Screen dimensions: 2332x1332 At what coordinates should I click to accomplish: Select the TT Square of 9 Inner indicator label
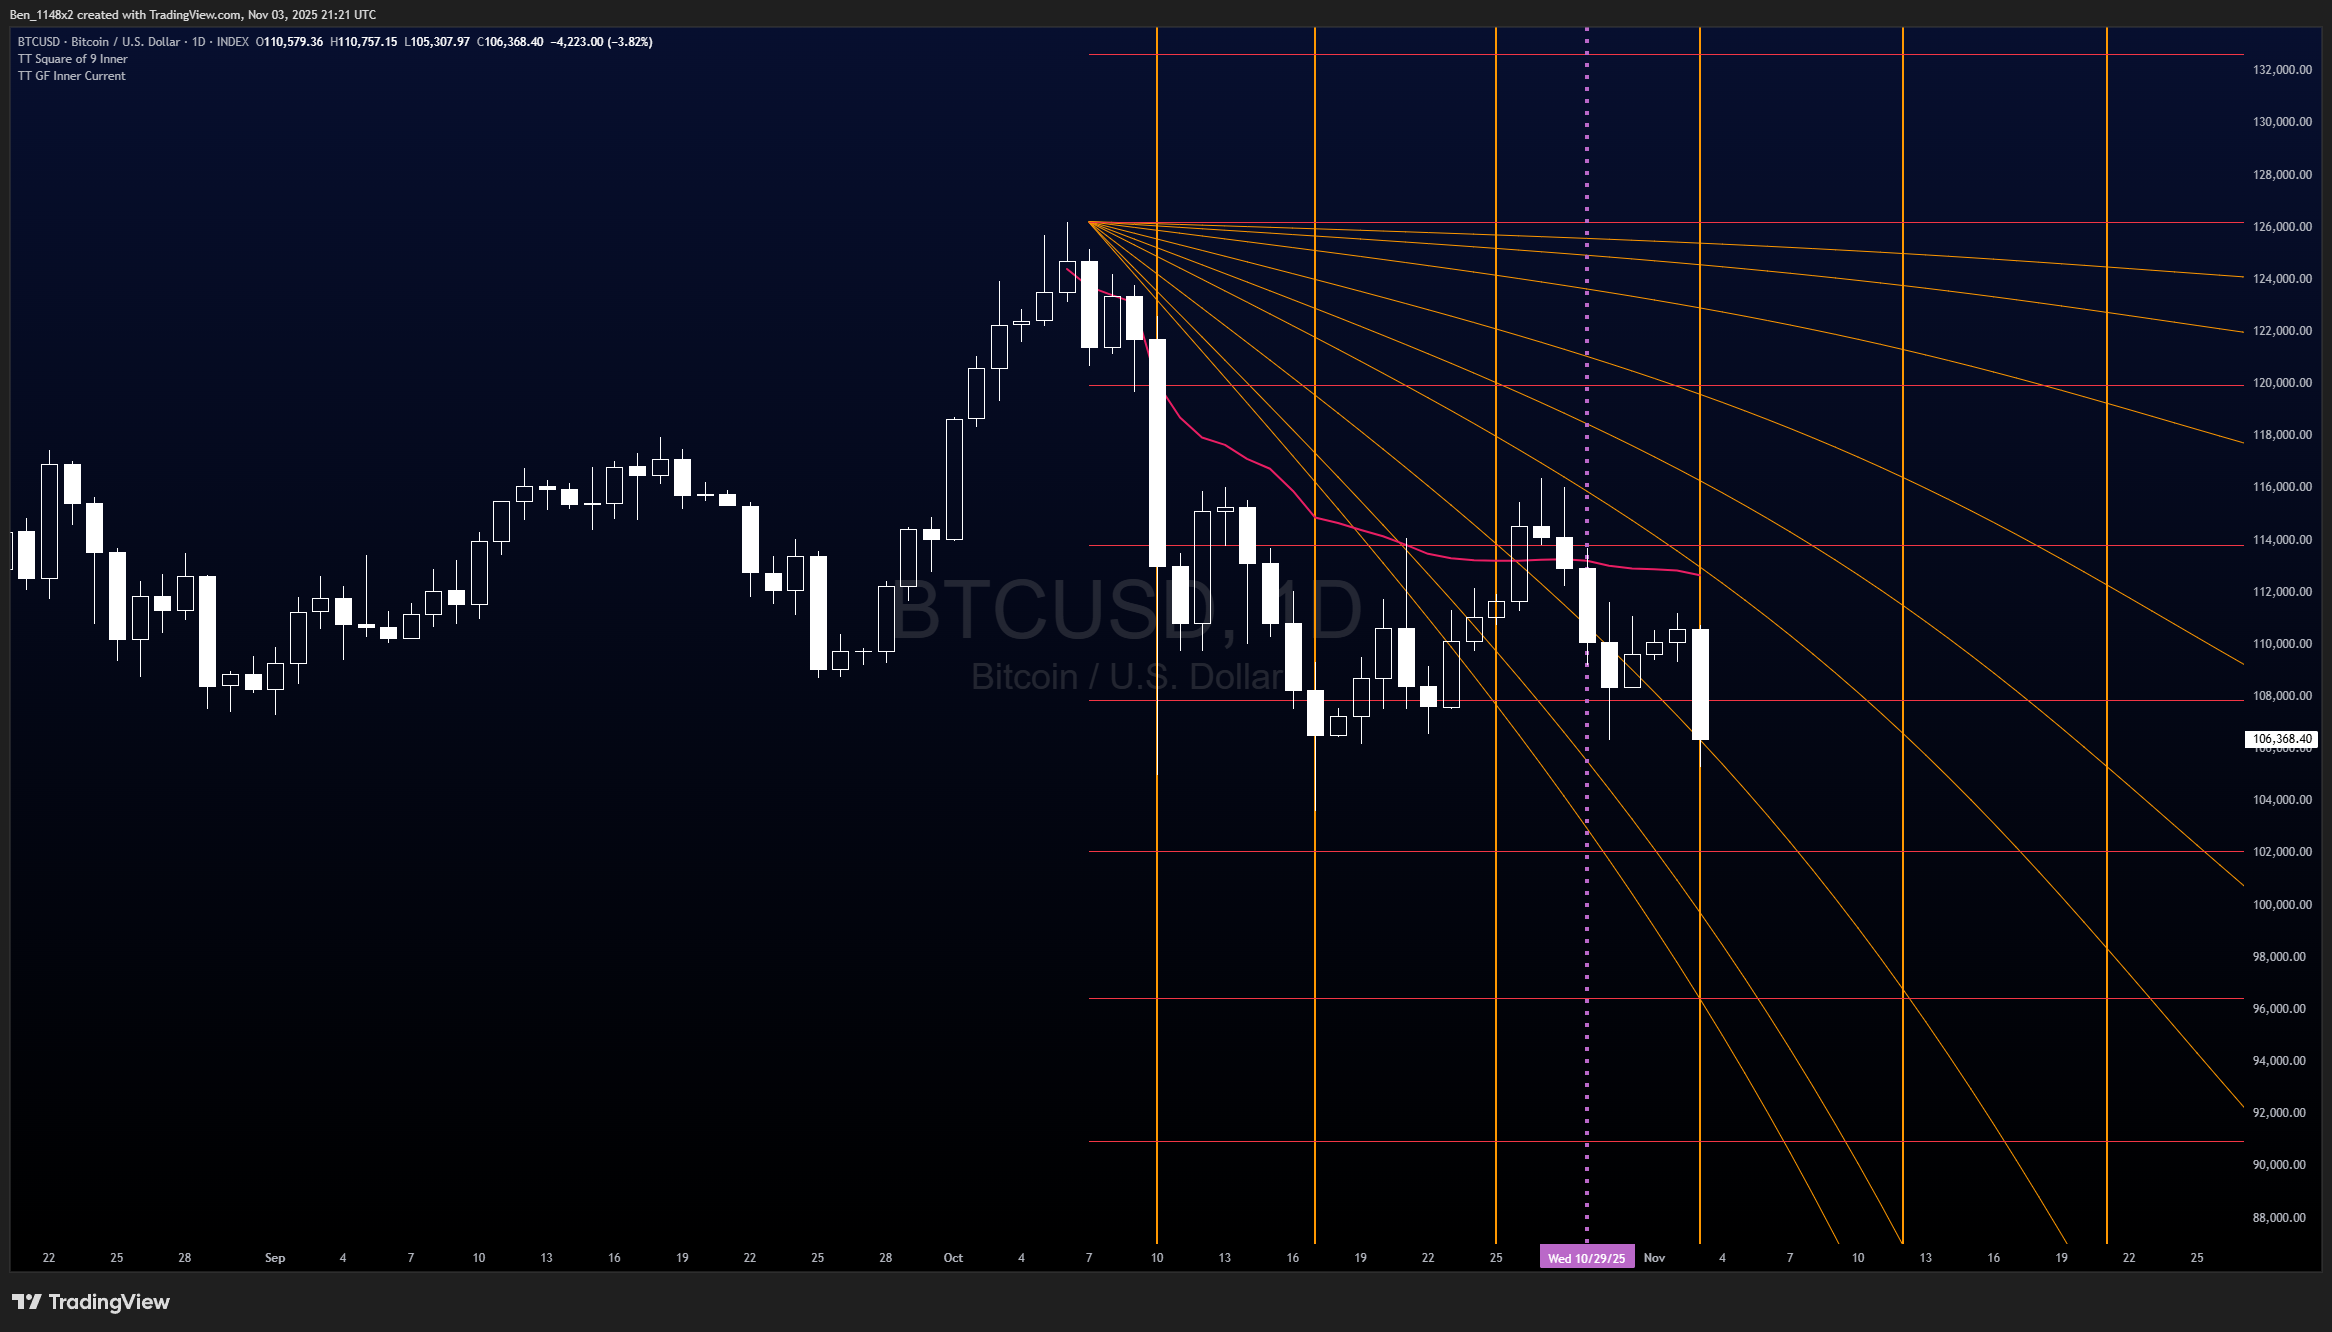73,59
